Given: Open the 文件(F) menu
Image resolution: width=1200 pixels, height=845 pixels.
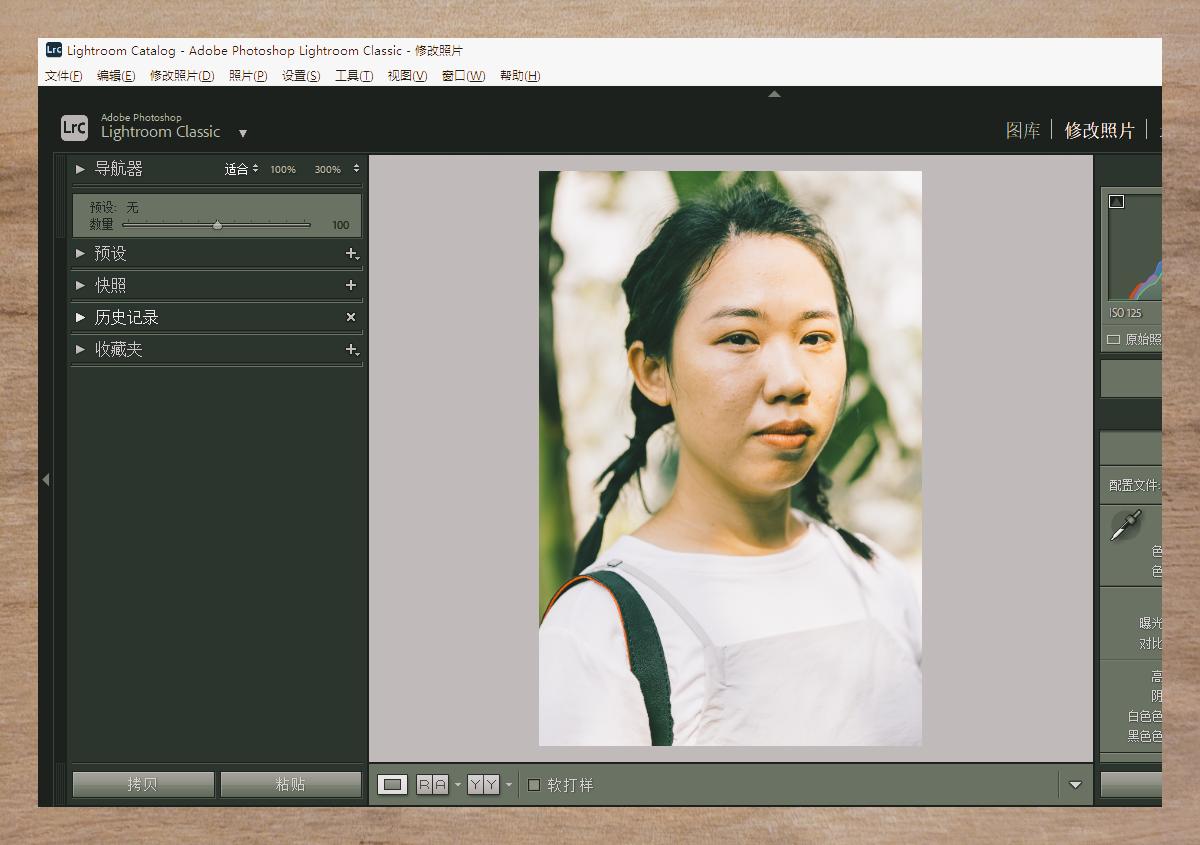Looking at the screenshot, I should coord(63,76).
